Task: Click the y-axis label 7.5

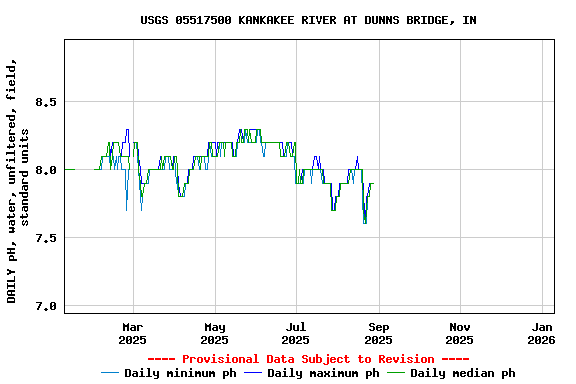Action: point(46,238)
